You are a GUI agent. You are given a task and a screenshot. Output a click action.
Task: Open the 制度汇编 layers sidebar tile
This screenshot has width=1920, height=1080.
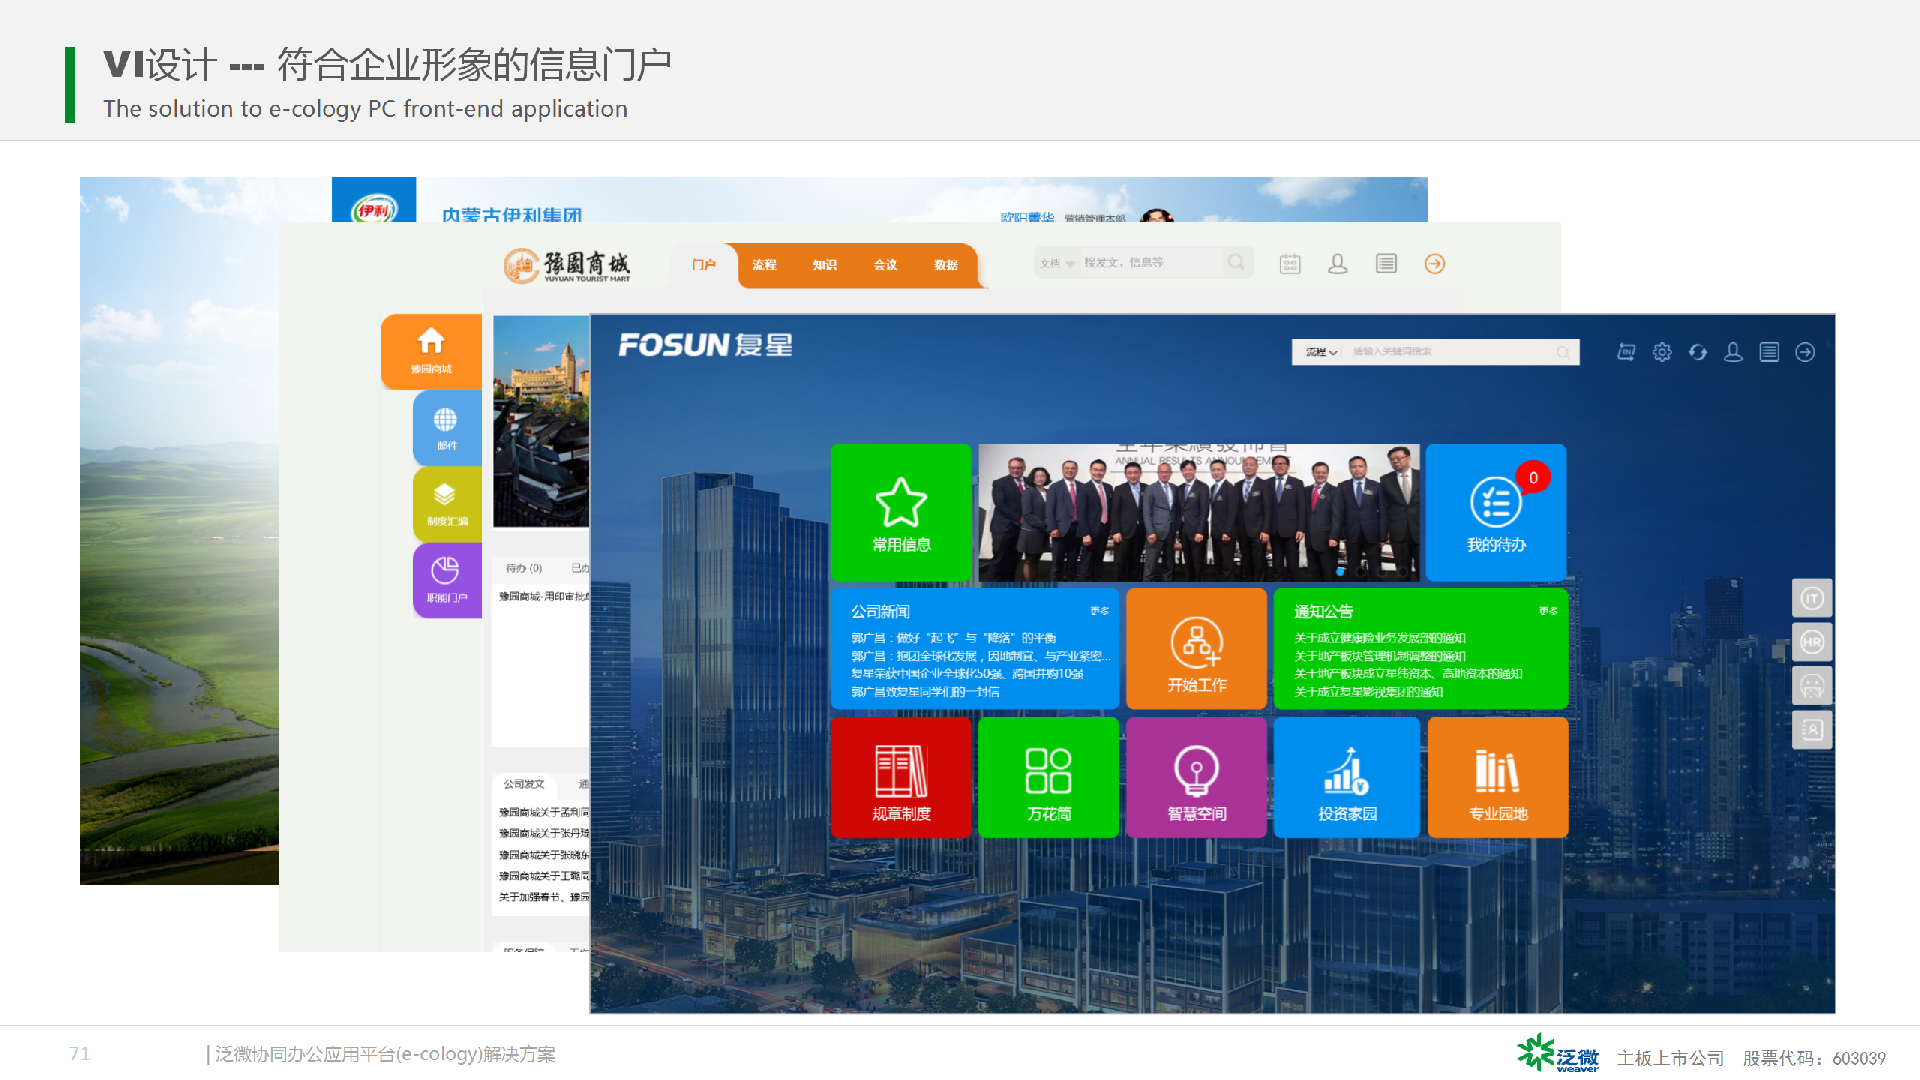pyautogui.click(x=447, y=504)
